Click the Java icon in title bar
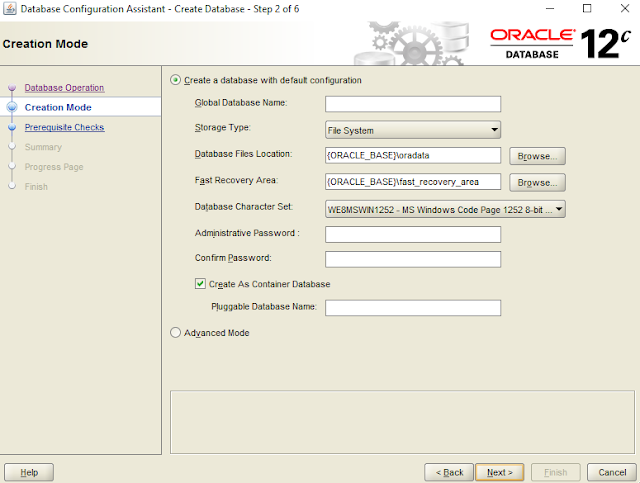 click(x=10, y=9)
